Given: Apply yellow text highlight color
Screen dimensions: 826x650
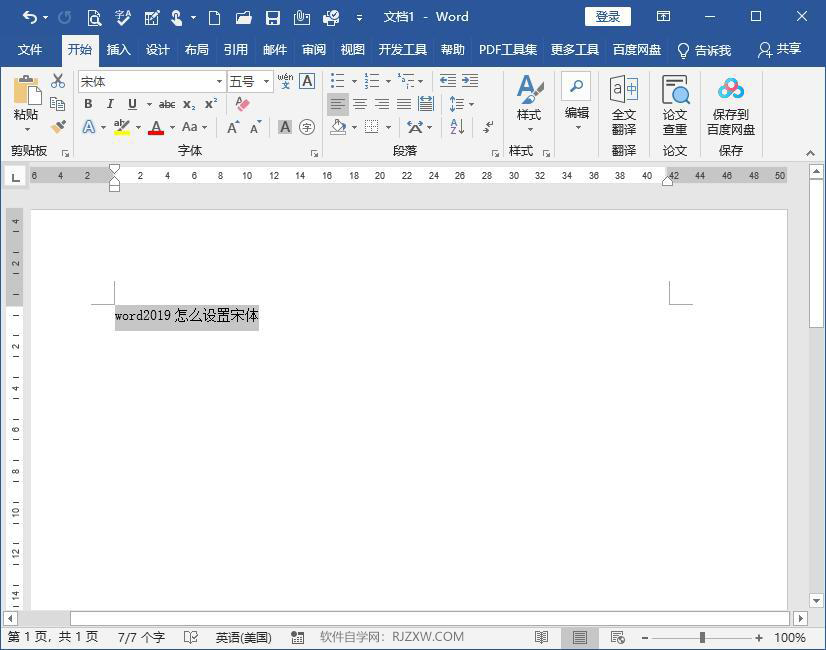Looking at the screenshot, I should pyautogui.click(x=120, y=127).
